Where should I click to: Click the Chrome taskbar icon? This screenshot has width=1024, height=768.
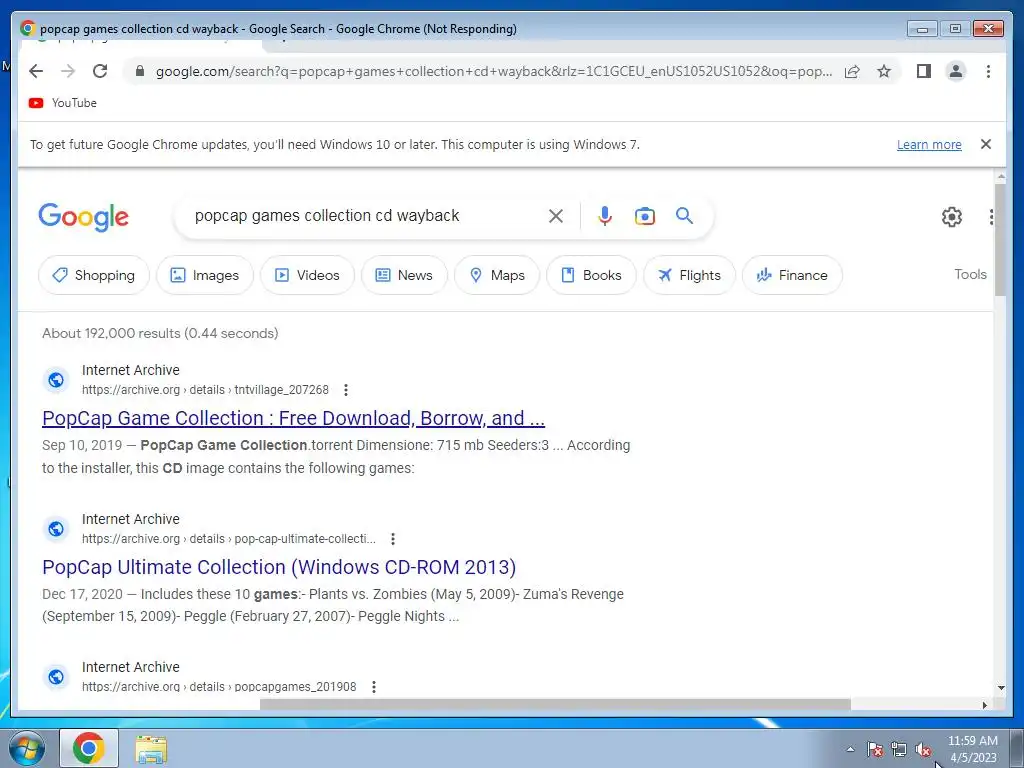point(89,748)
